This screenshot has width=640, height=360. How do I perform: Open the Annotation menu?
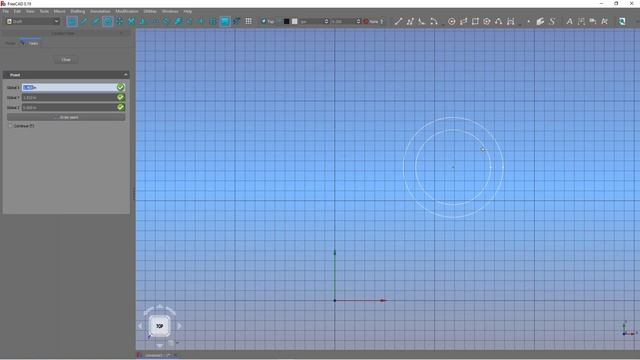coord(100,11)
